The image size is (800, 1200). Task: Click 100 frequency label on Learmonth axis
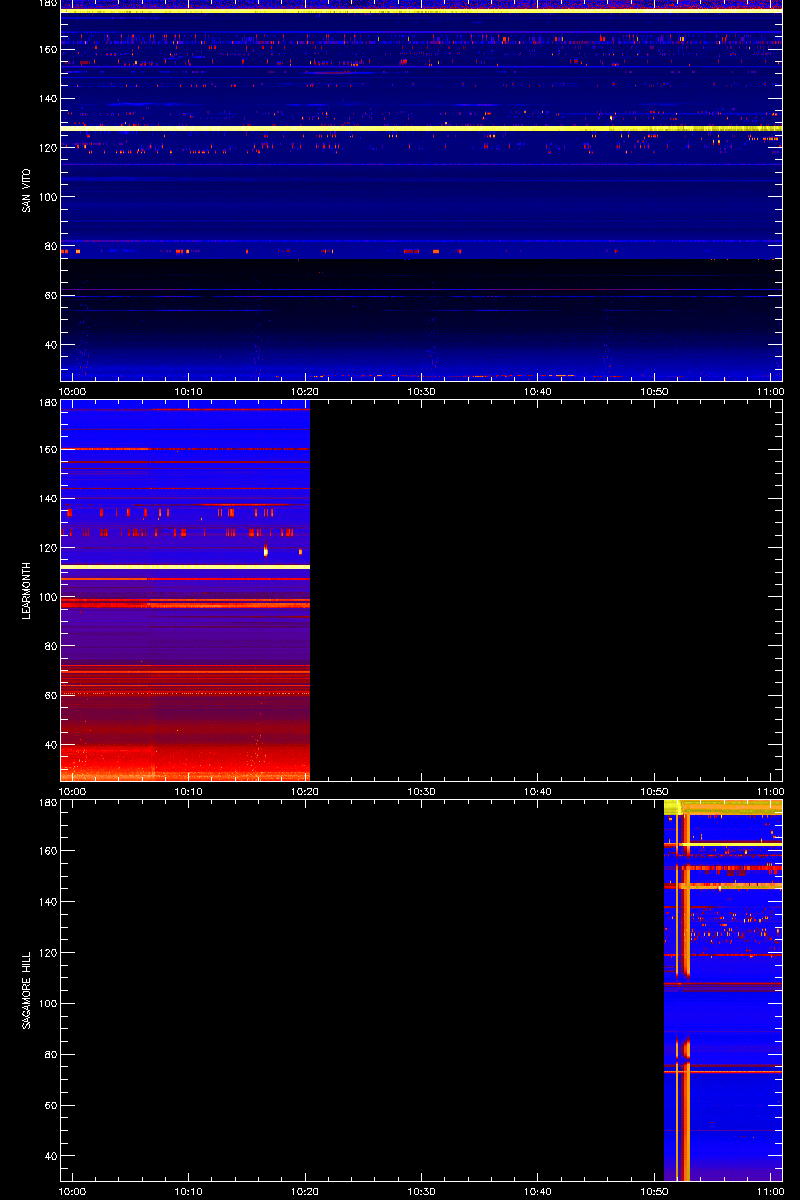(x=47, y=597)
